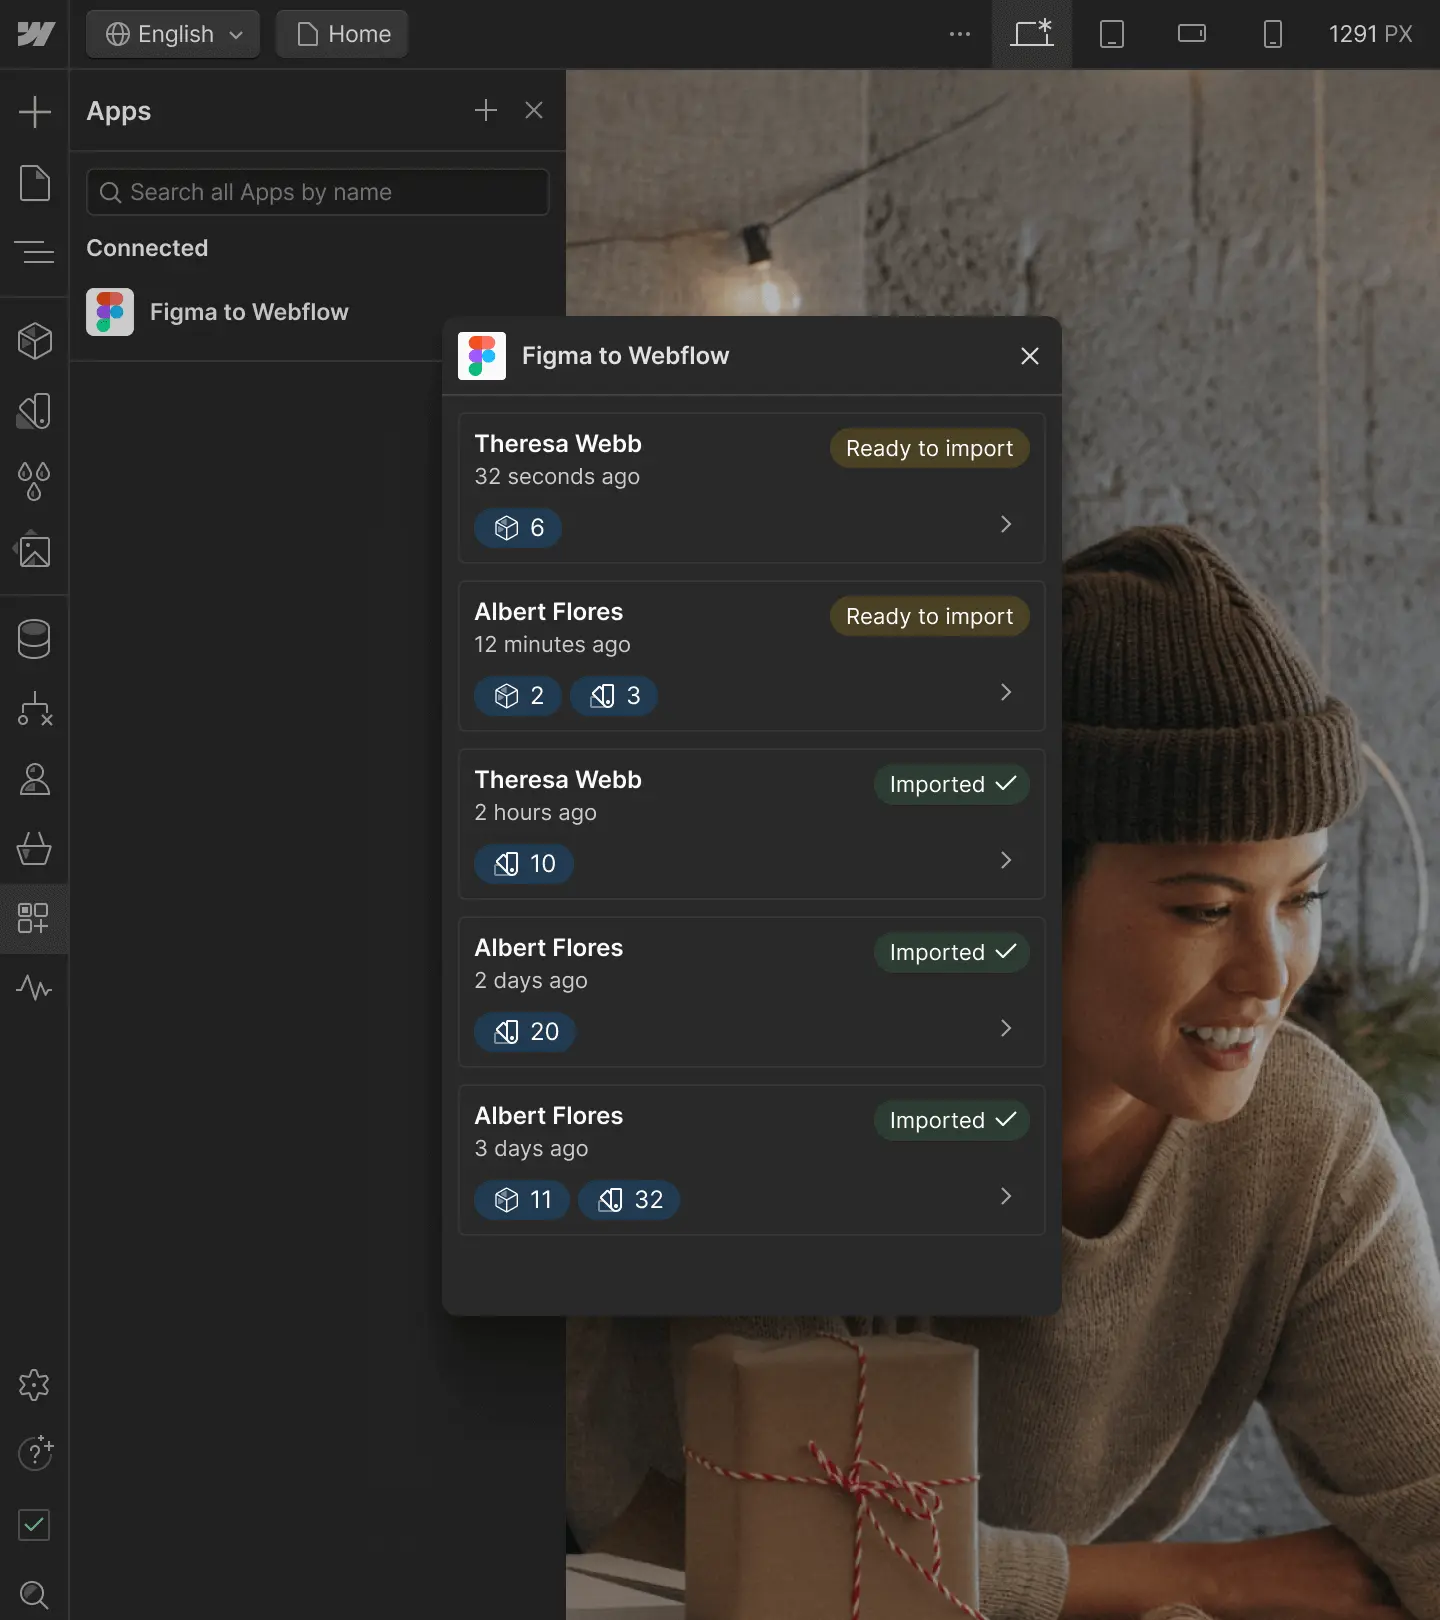Open the three-dot more options menu
The height and width of the screenshot is (1620, 1440).
pyautogui.click(x=960, y=34)
